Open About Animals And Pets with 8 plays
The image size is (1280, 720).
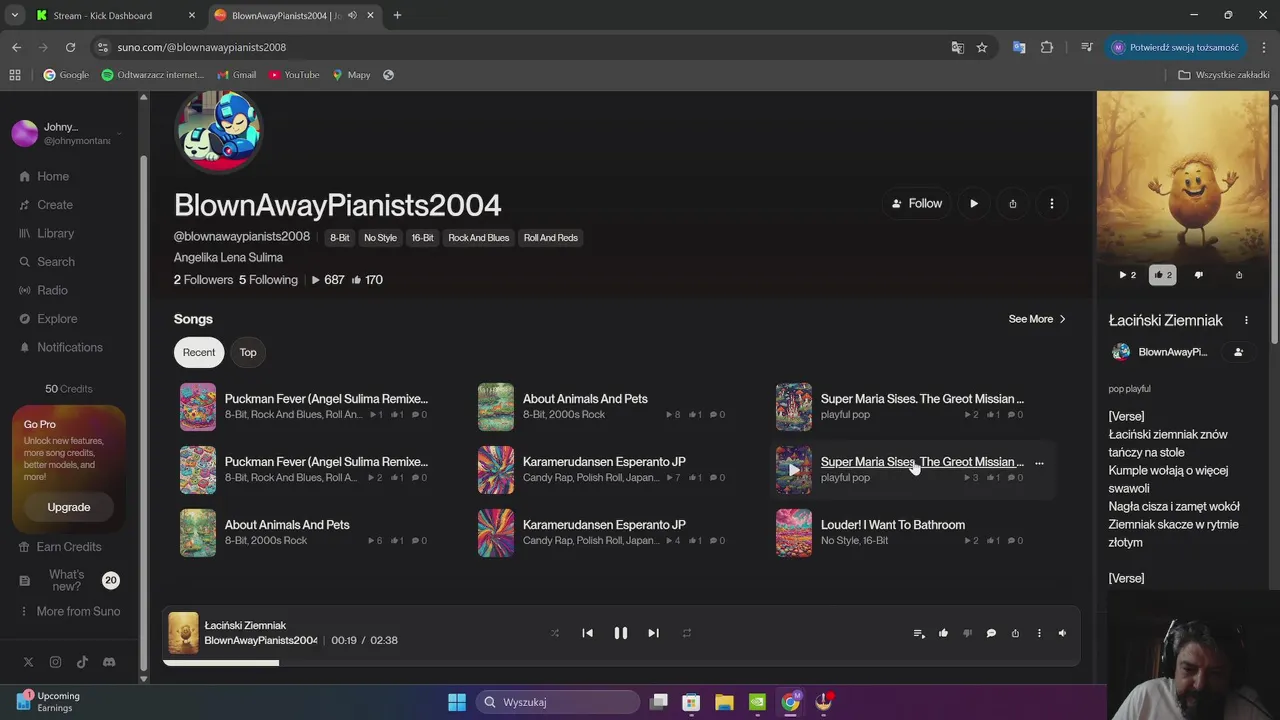[x=585, y=399]
